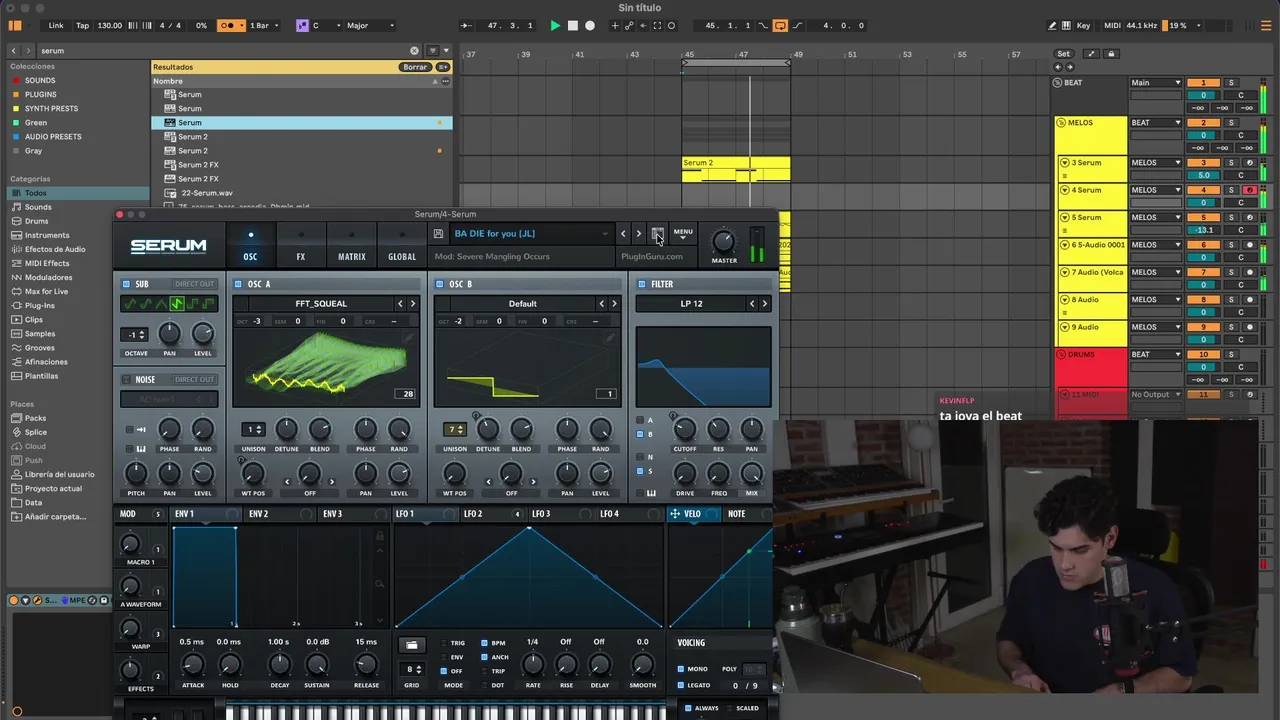Toggle the LEGATO voicing checkbox

coord(681,685)
